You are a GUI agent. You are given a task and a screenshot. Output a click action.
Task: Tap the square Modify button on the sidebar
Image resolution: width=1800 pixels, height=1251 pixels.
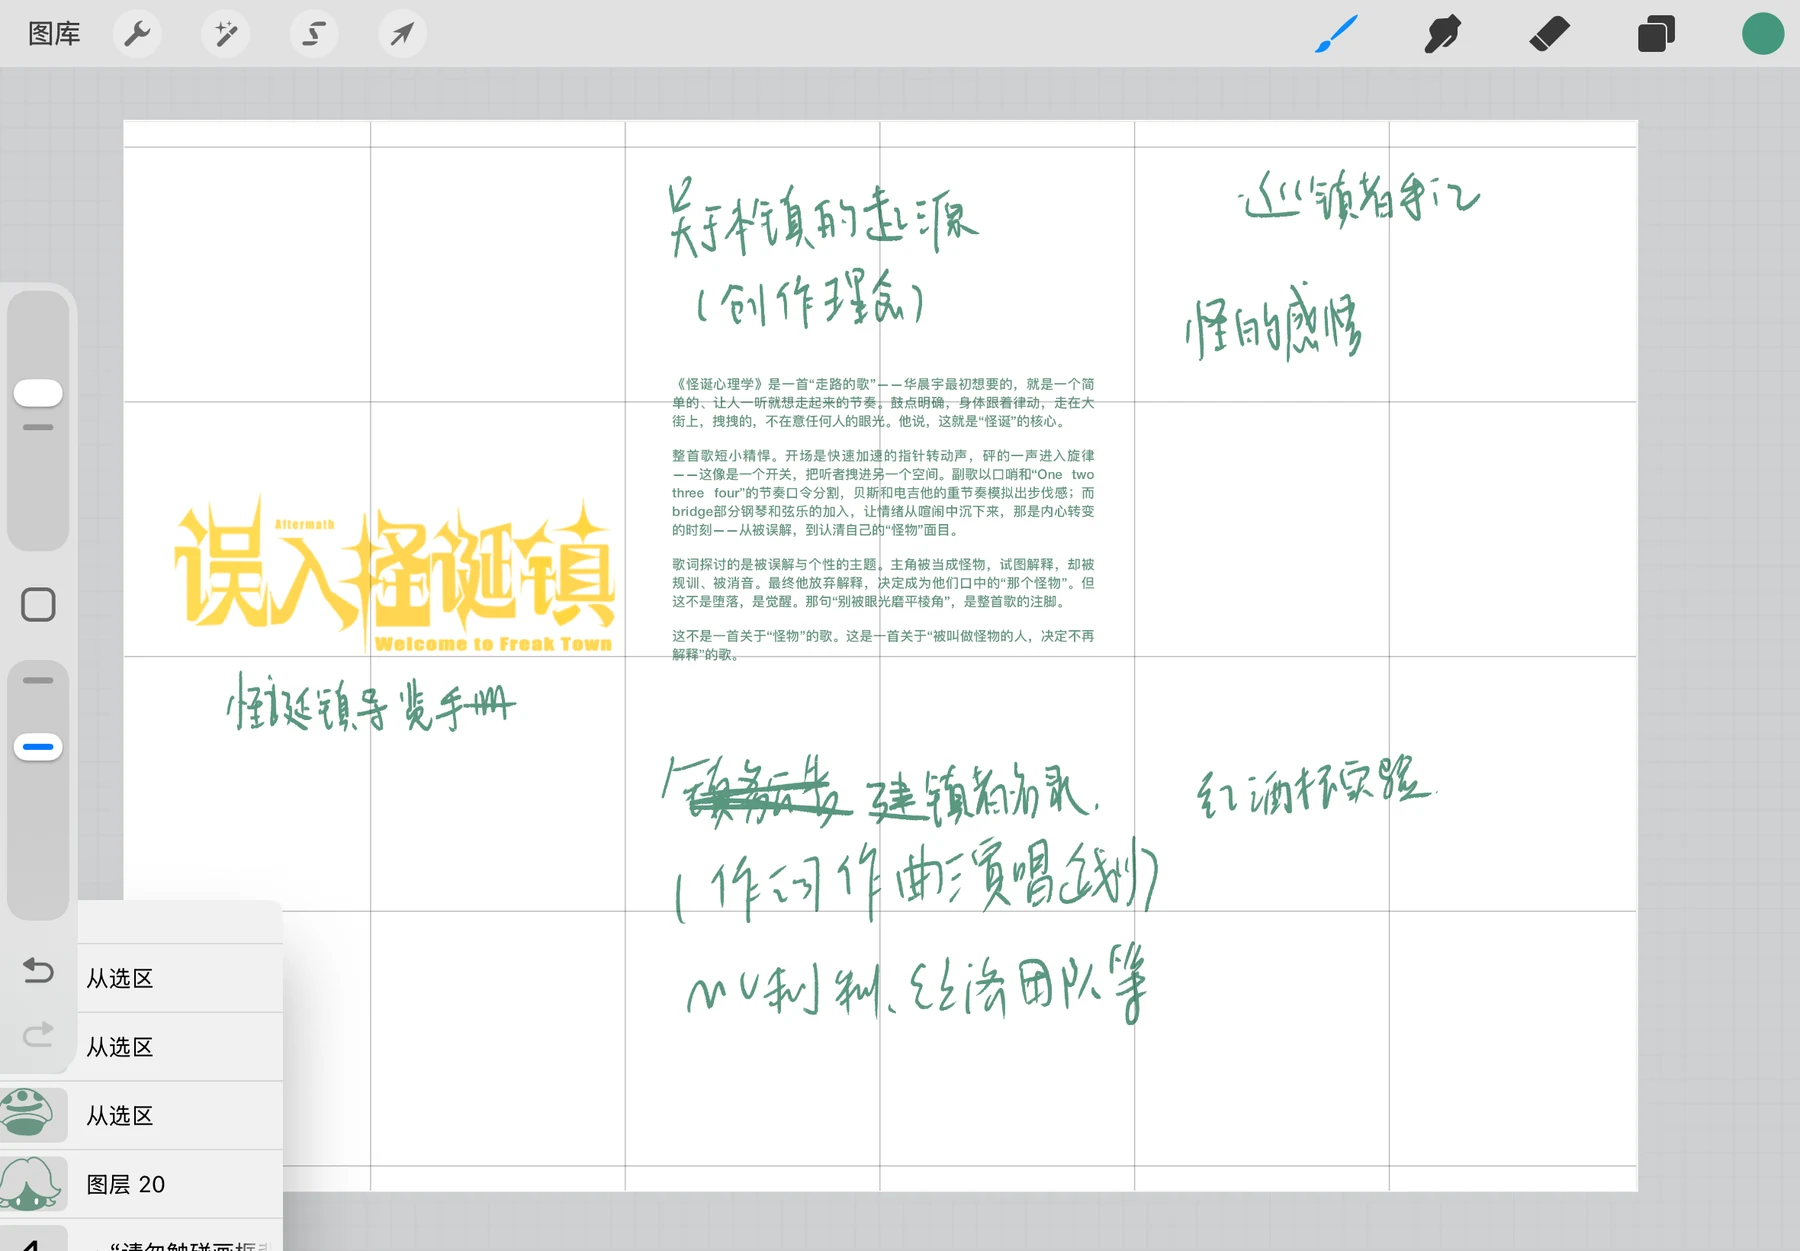tap(38, 604)
